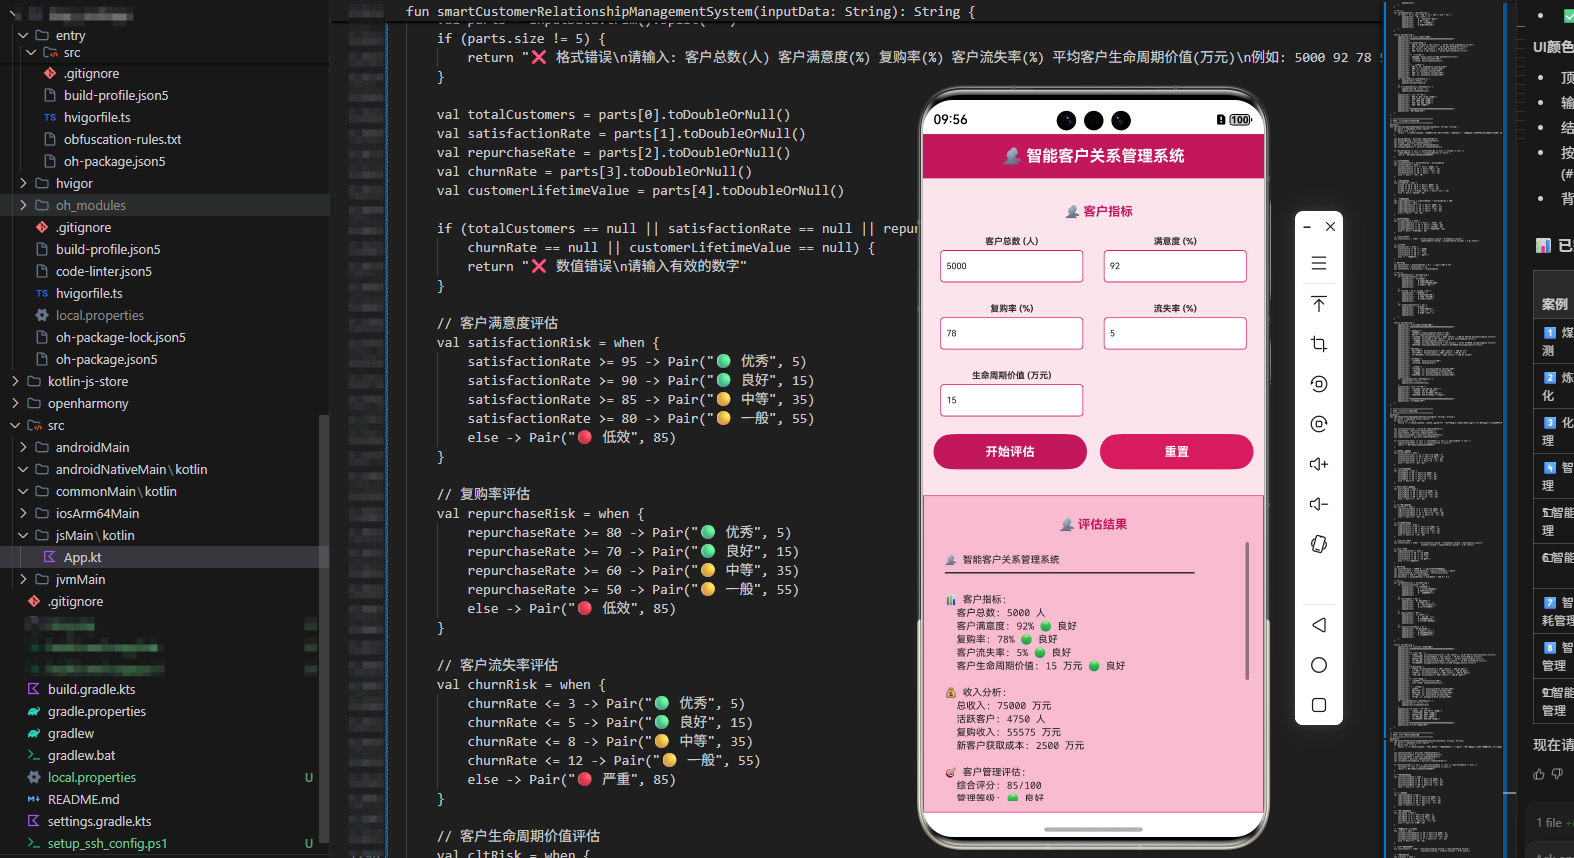
Task: Tap the emulator Recents square button
Action: [x=1319, y=705]
